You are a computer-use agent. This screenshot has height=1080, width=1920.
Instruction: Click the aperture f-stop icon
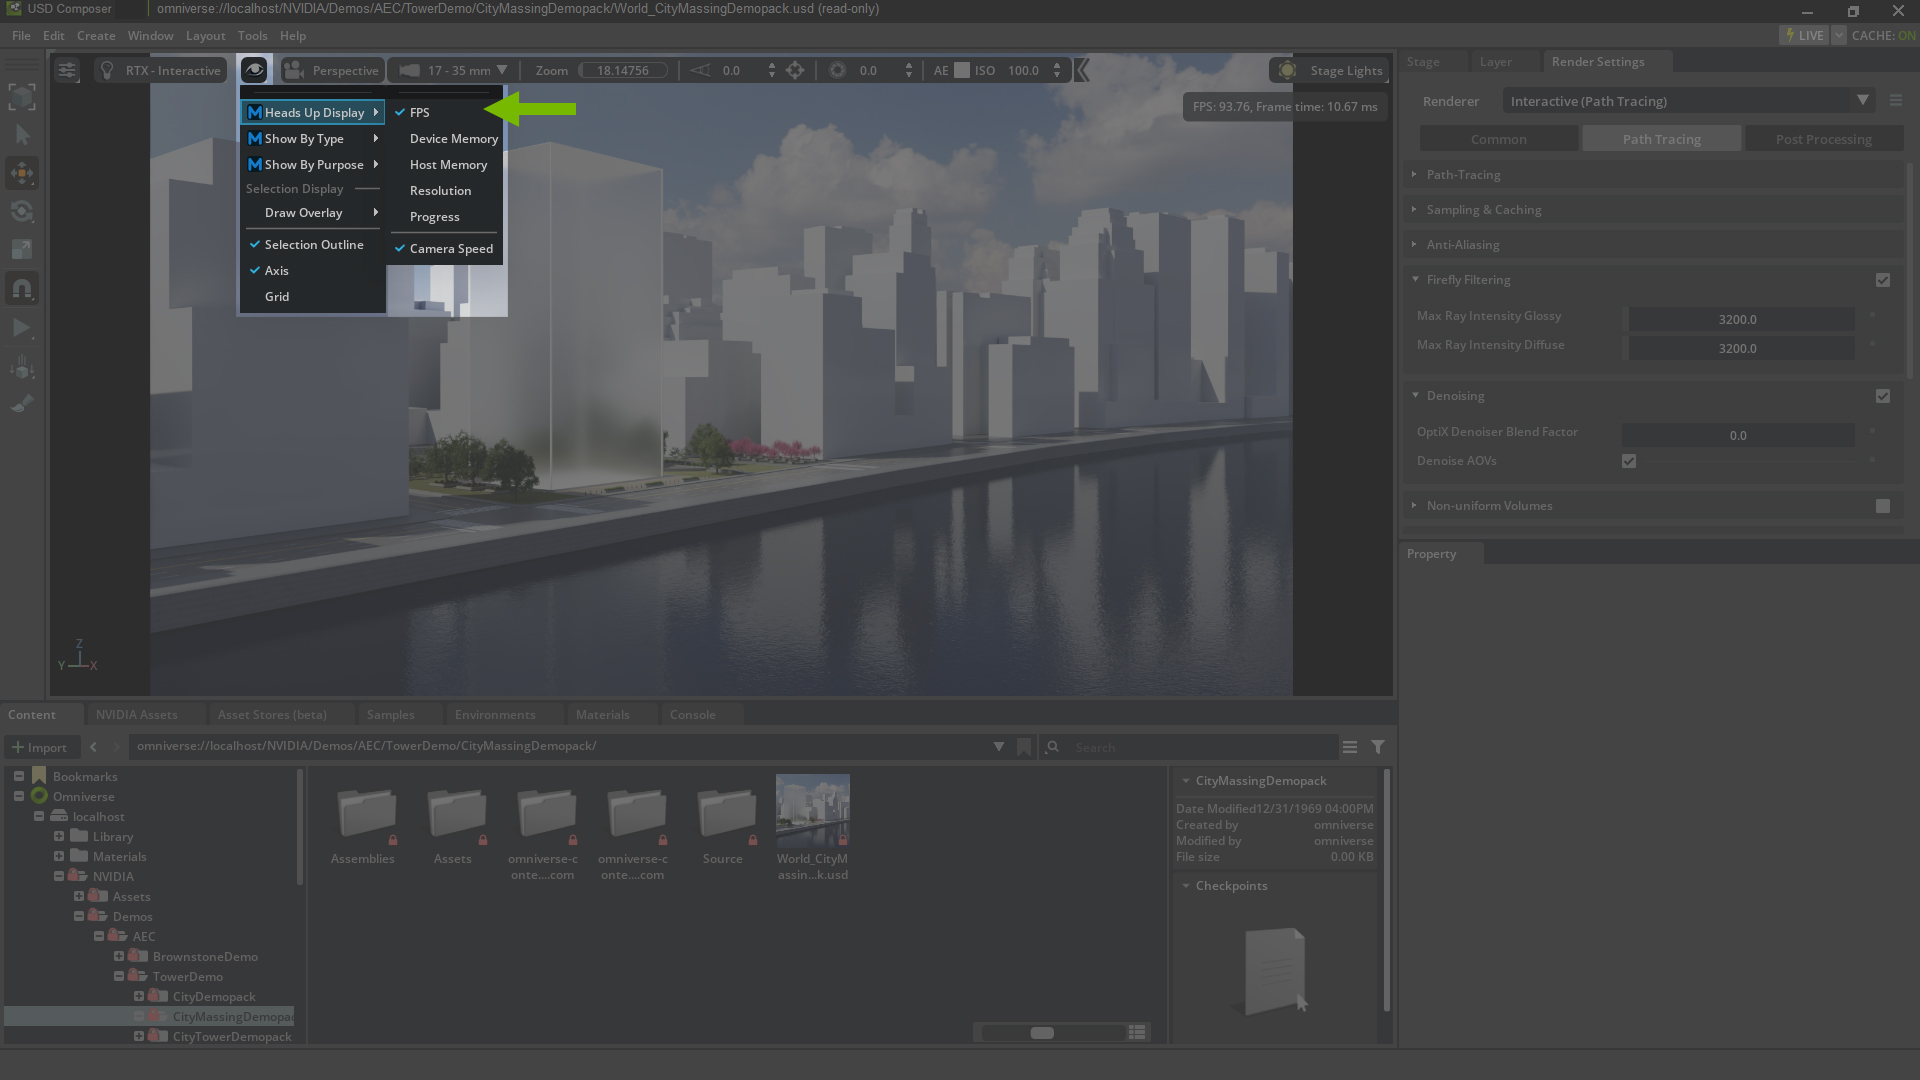tap(837, 70)
